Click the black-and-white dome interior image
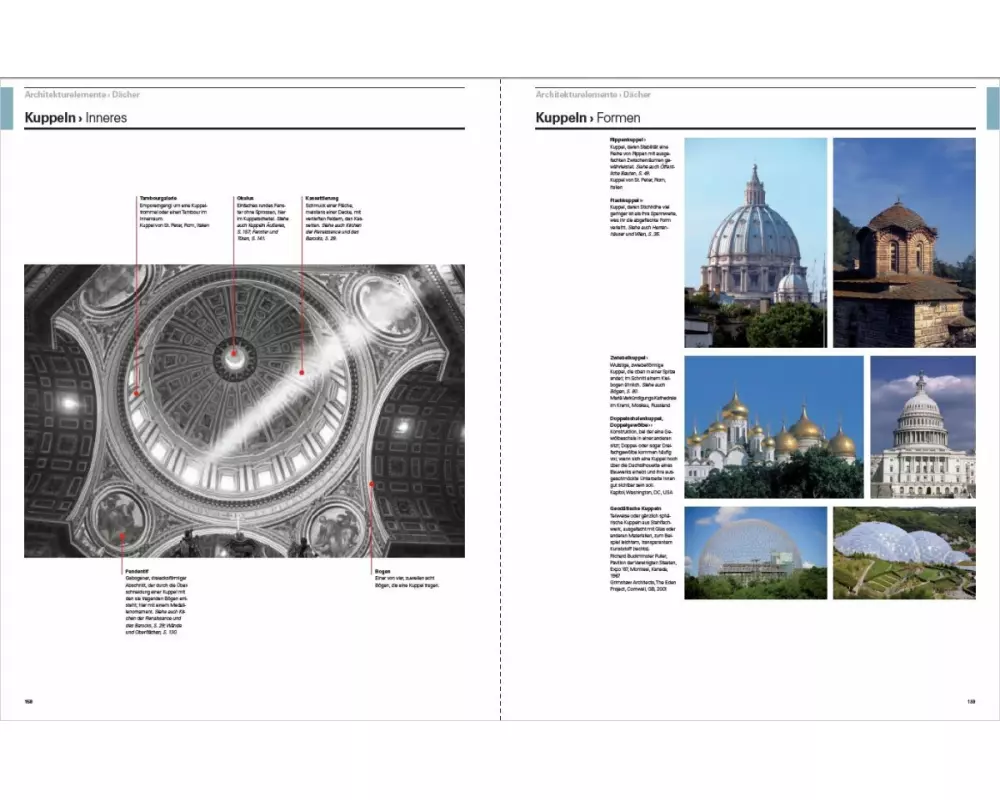The height and width of the screenshot is (800, 1000). [244, 410]
